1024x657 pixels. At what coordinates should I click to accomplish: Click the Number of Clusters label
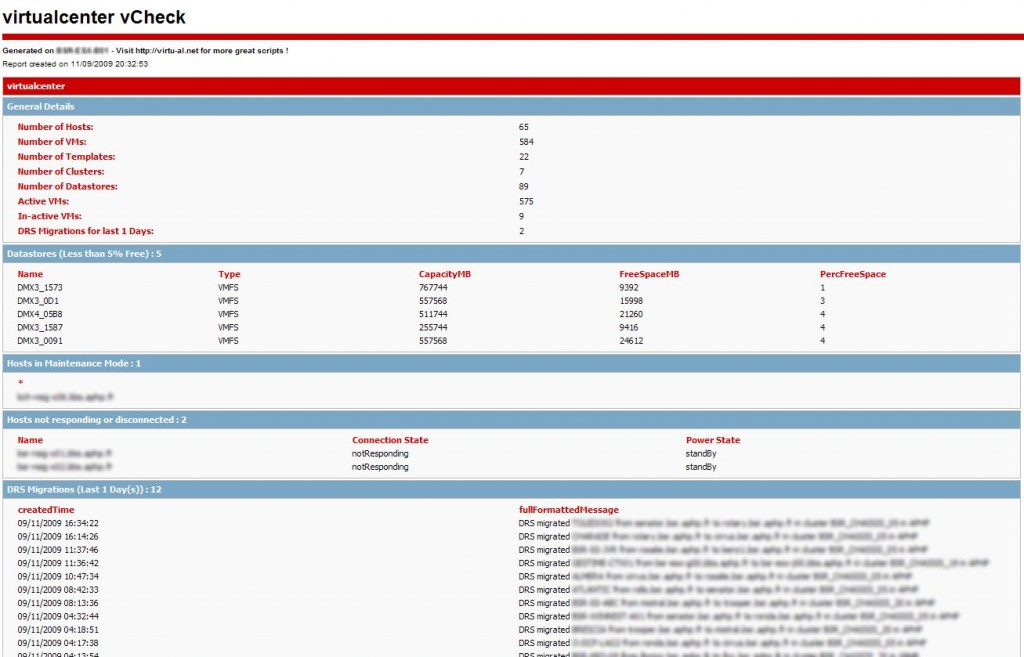(61, 172)
